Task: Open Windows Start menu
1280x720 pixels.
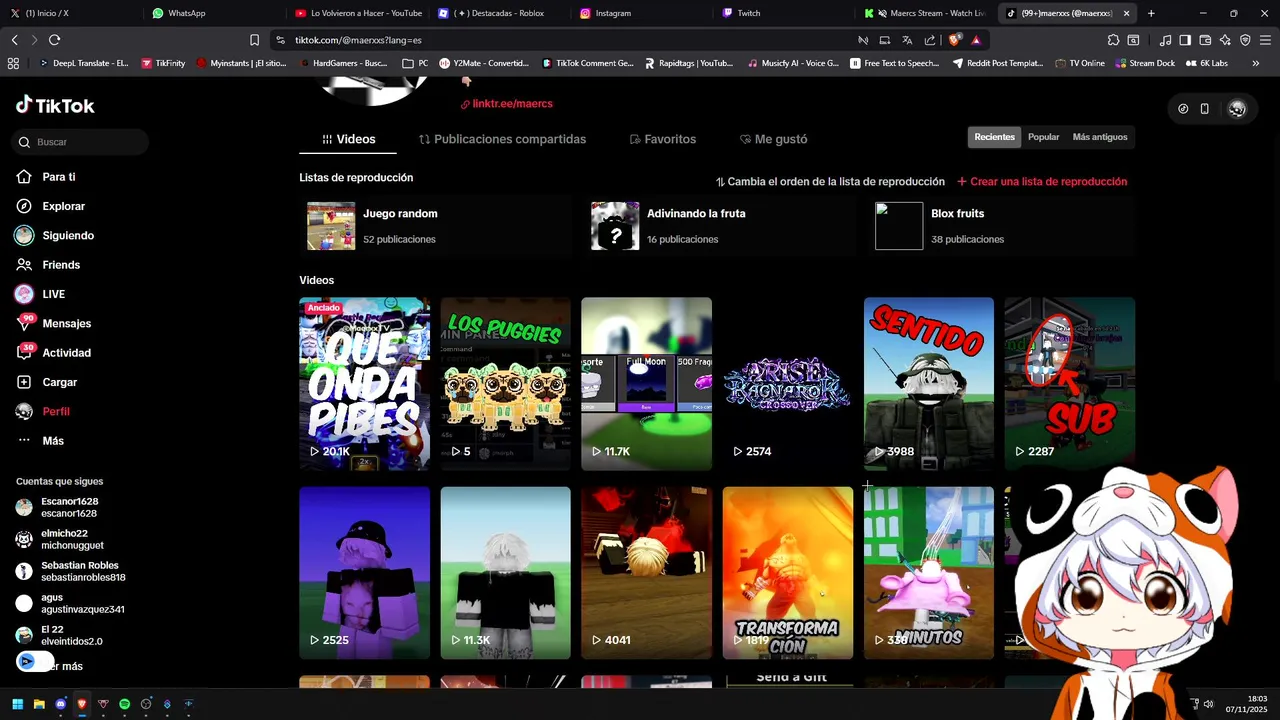Action: (x=17, y=704)
